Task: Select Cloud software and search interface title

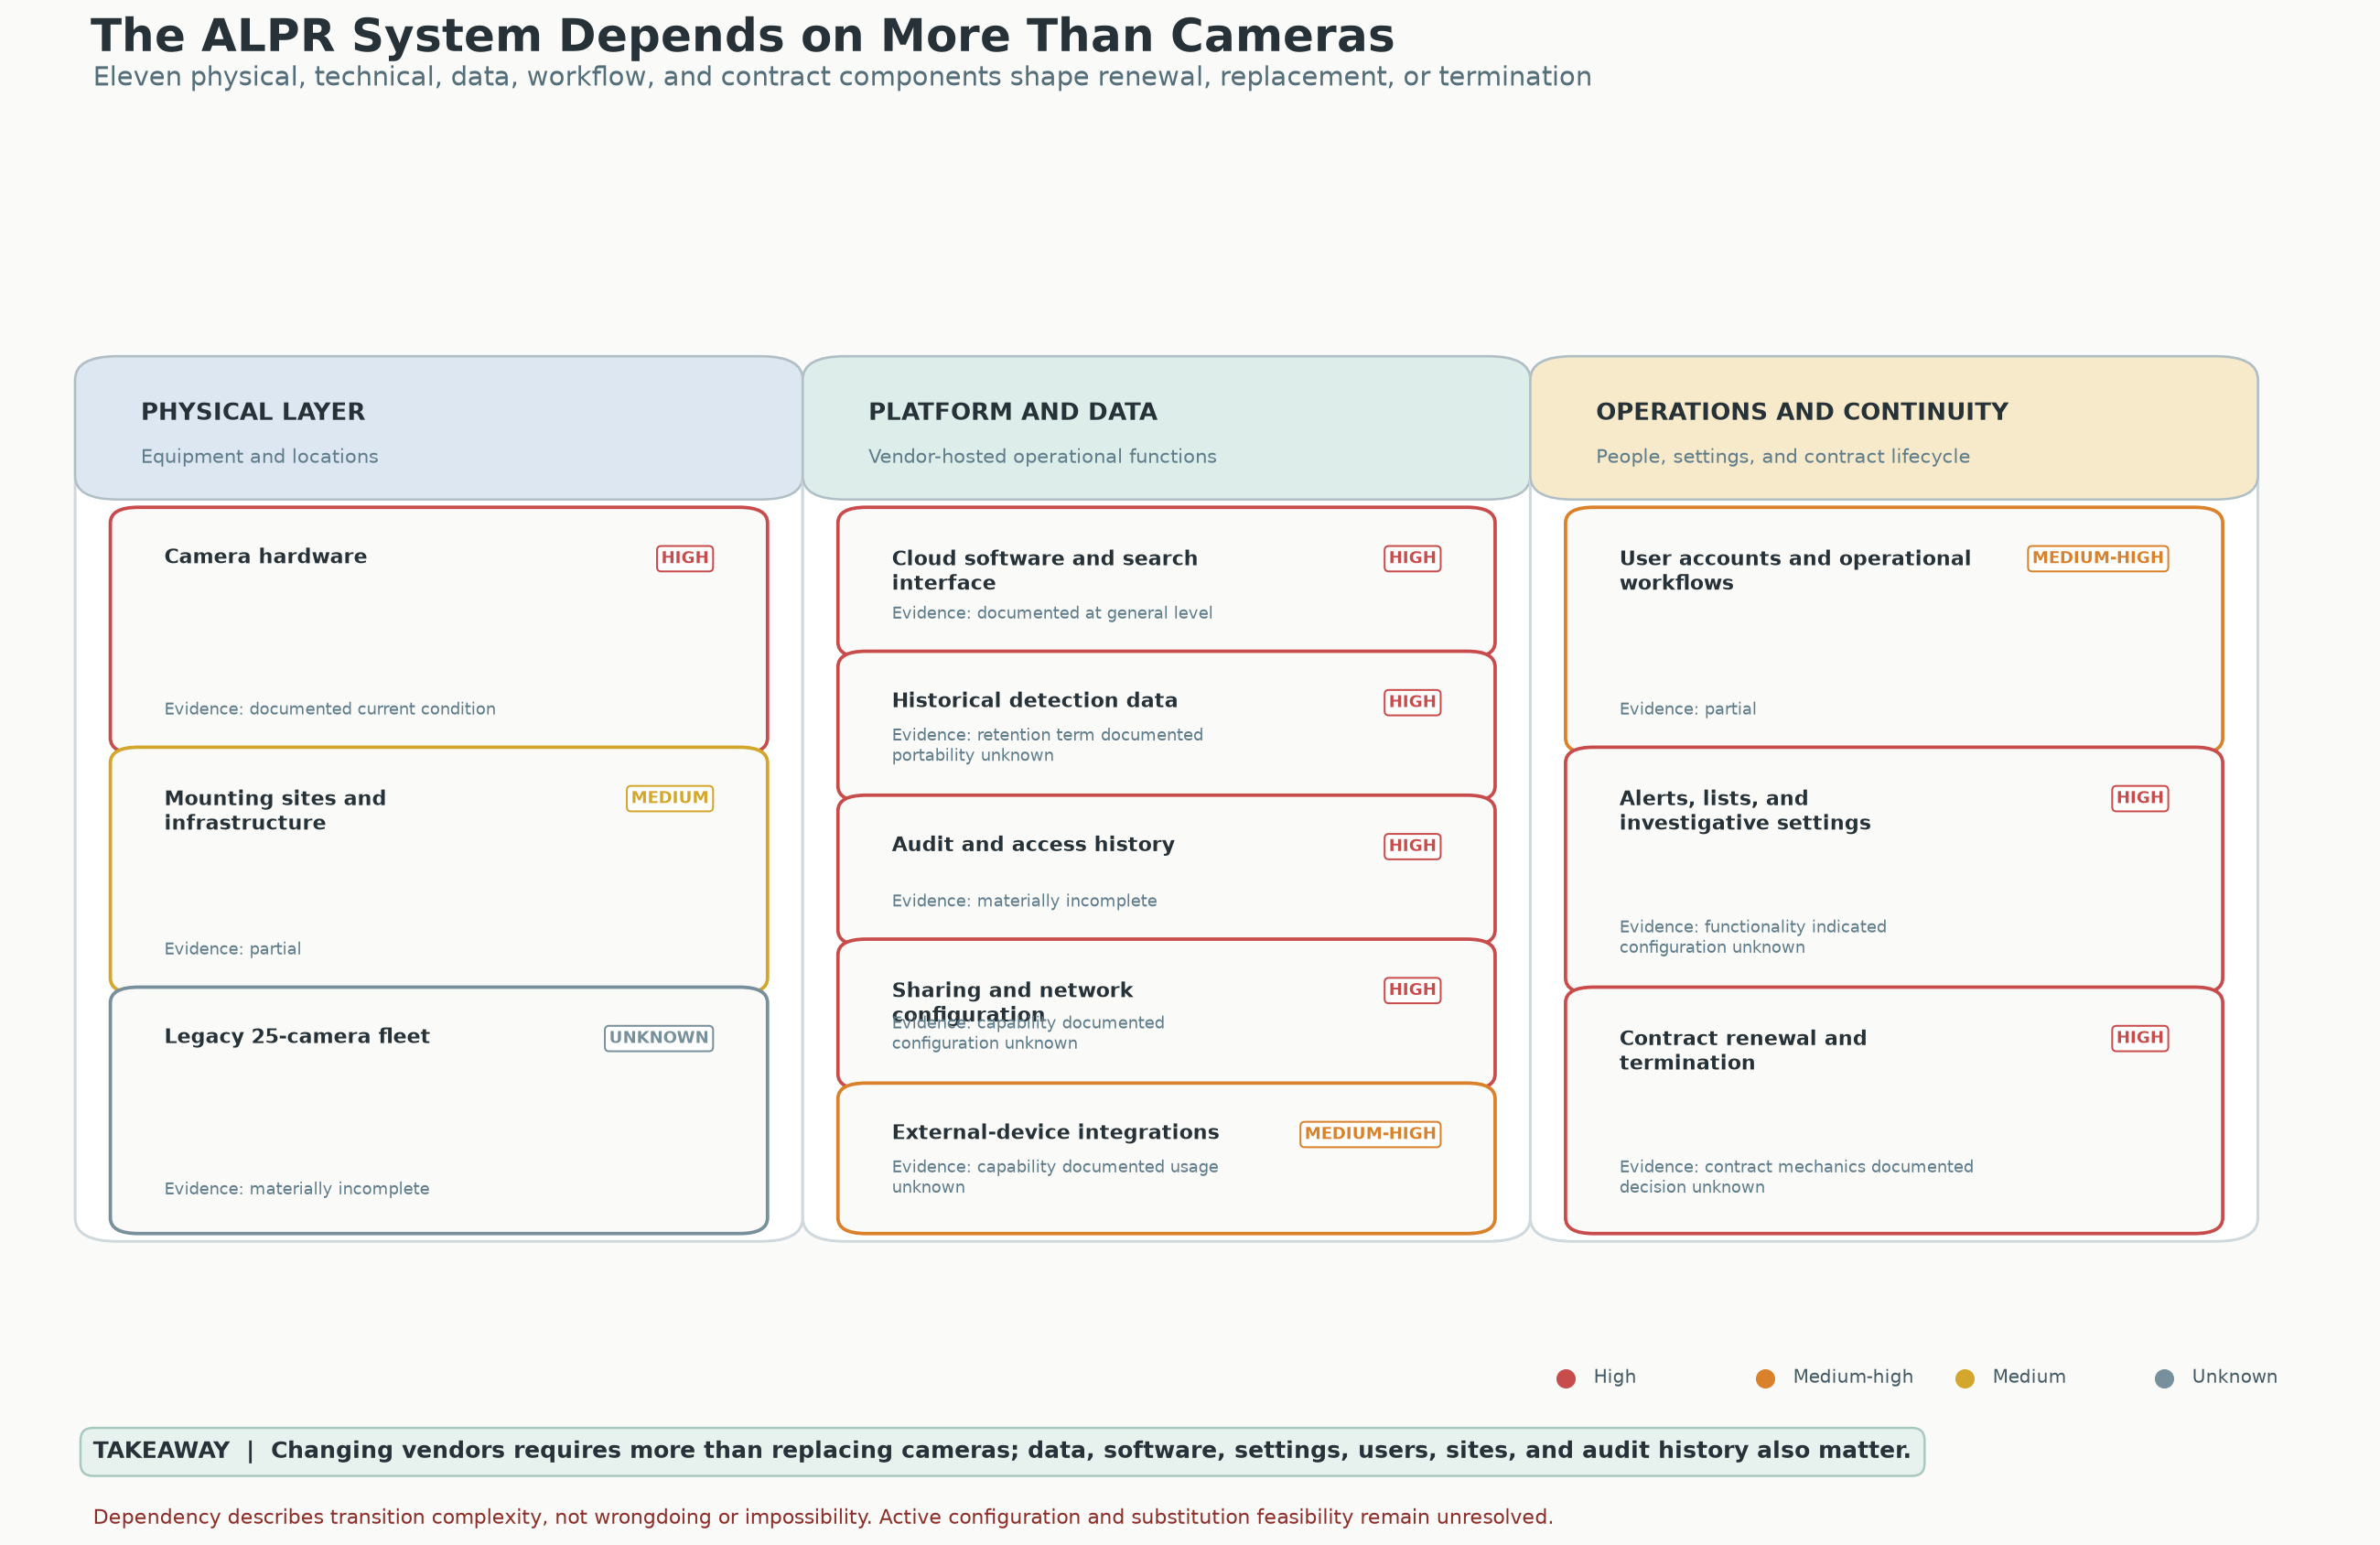Action: tap(1044, 570)
